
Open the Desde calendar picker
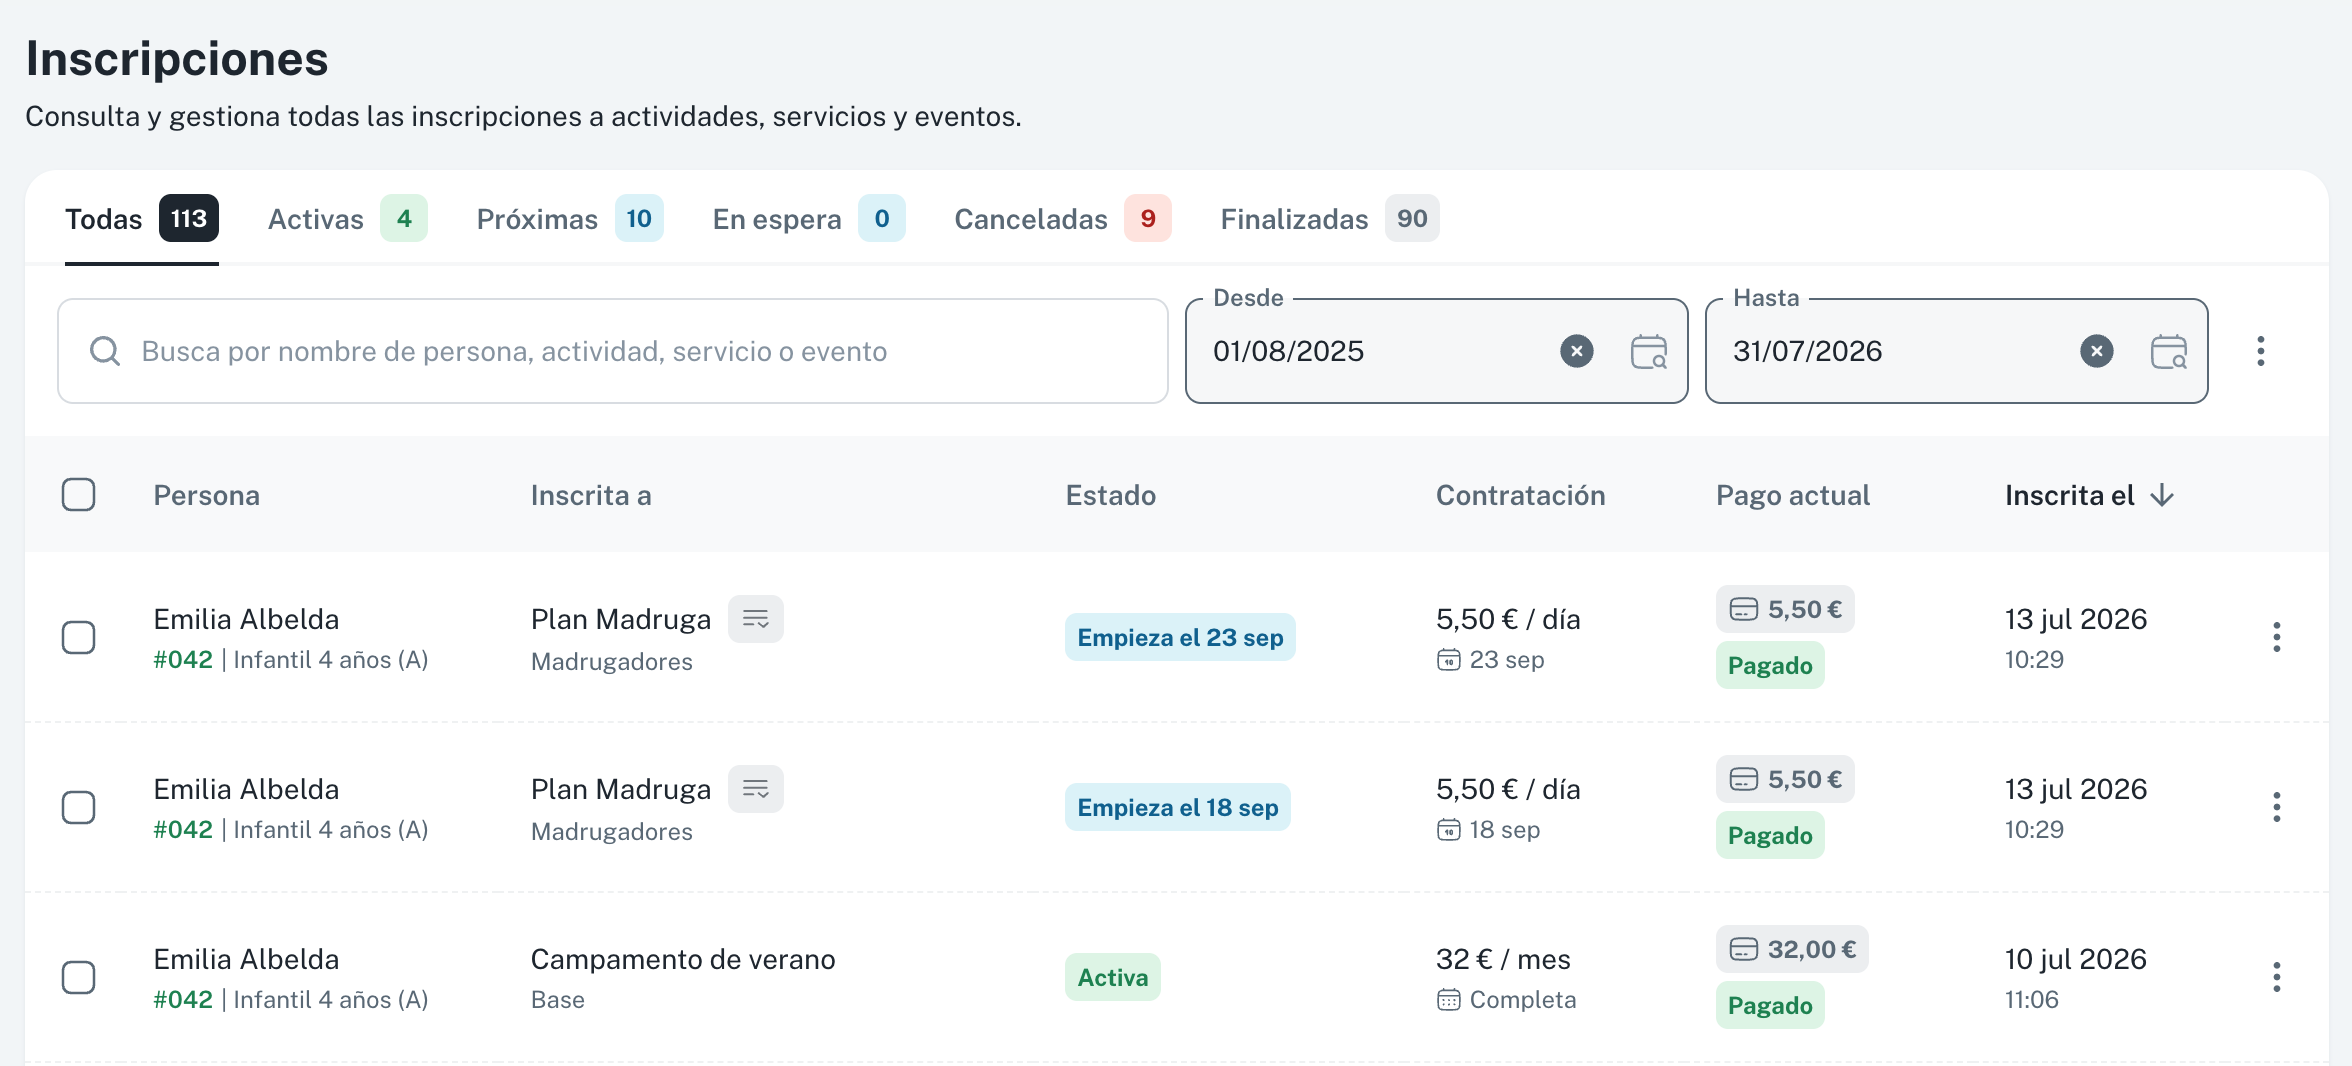point(1649,351)
